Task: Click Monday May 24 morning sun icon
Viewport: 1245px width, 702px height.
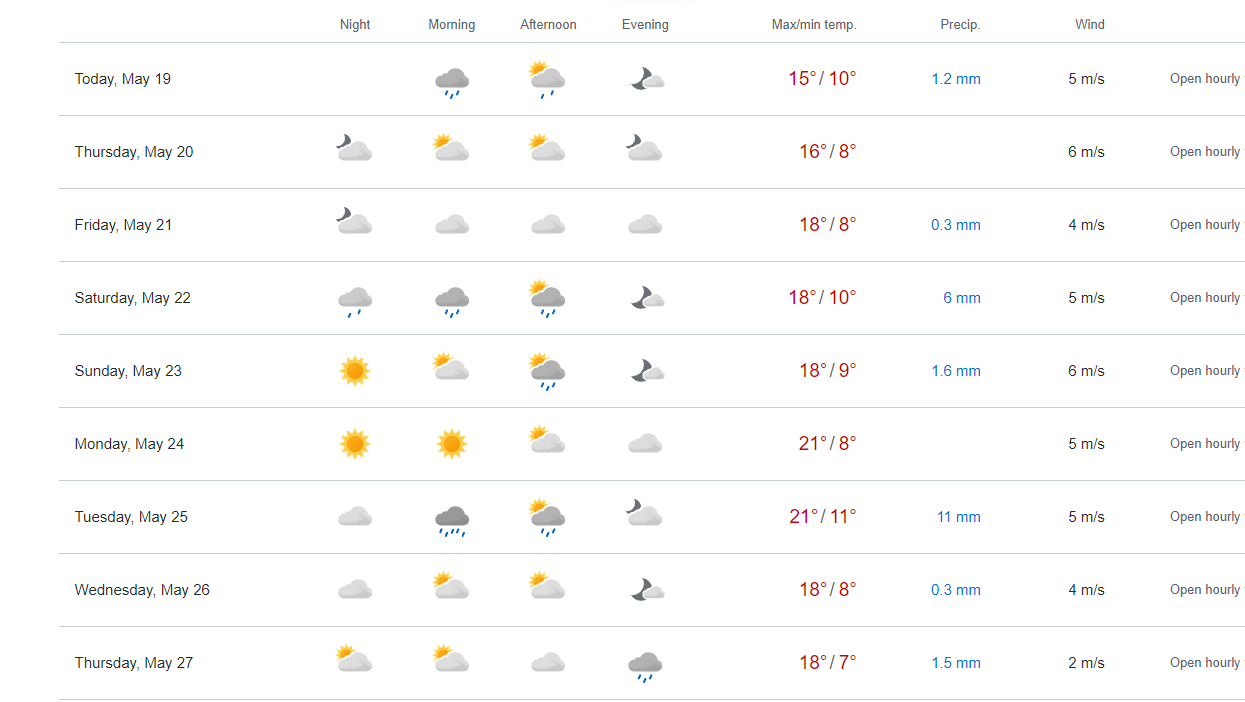Action: tap(452, 443)
